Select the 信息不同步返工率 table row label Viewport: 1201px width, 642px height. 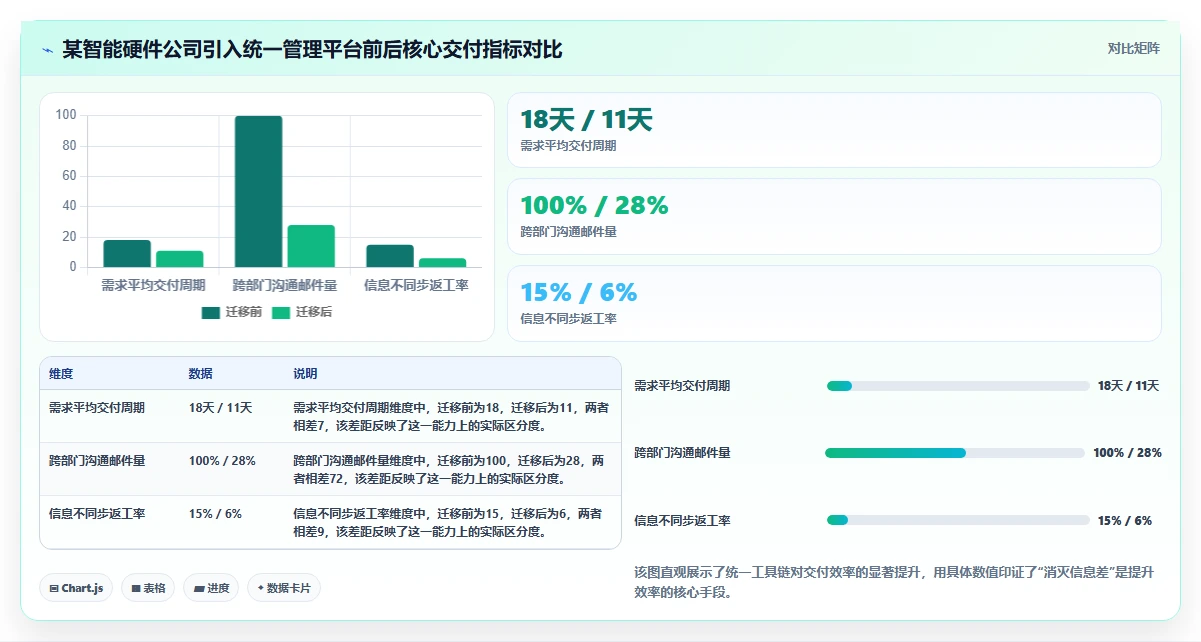97,514
